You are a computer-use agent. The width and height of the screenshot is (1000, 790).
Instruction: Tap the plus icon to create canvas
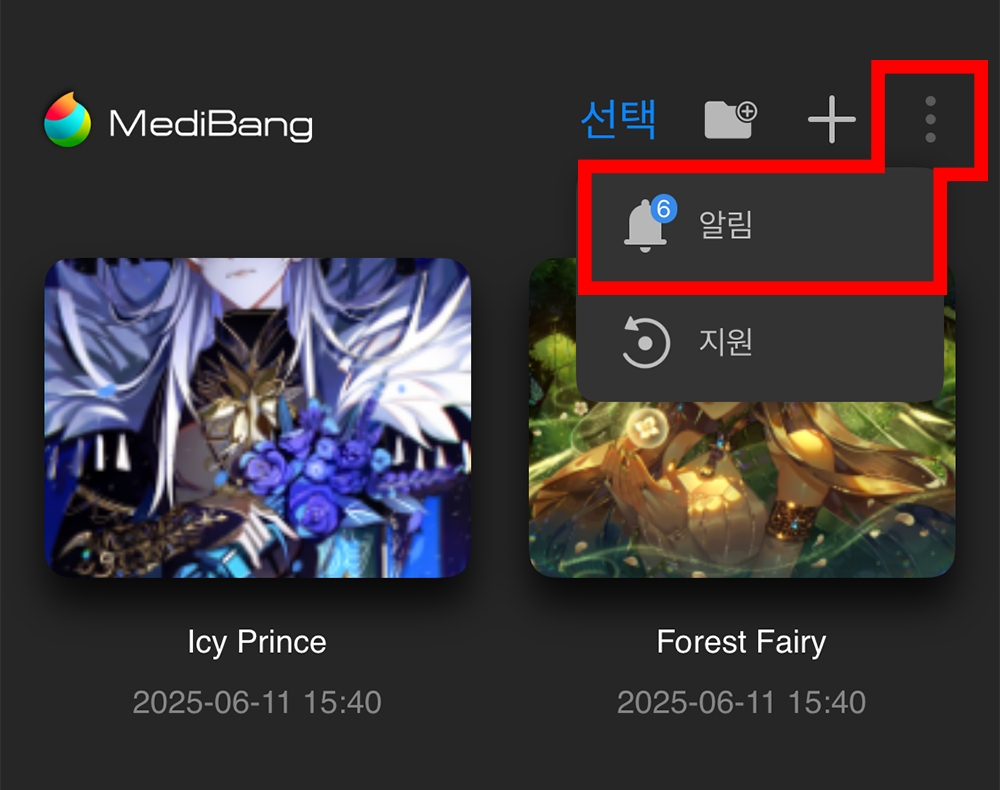click(831, 119)
